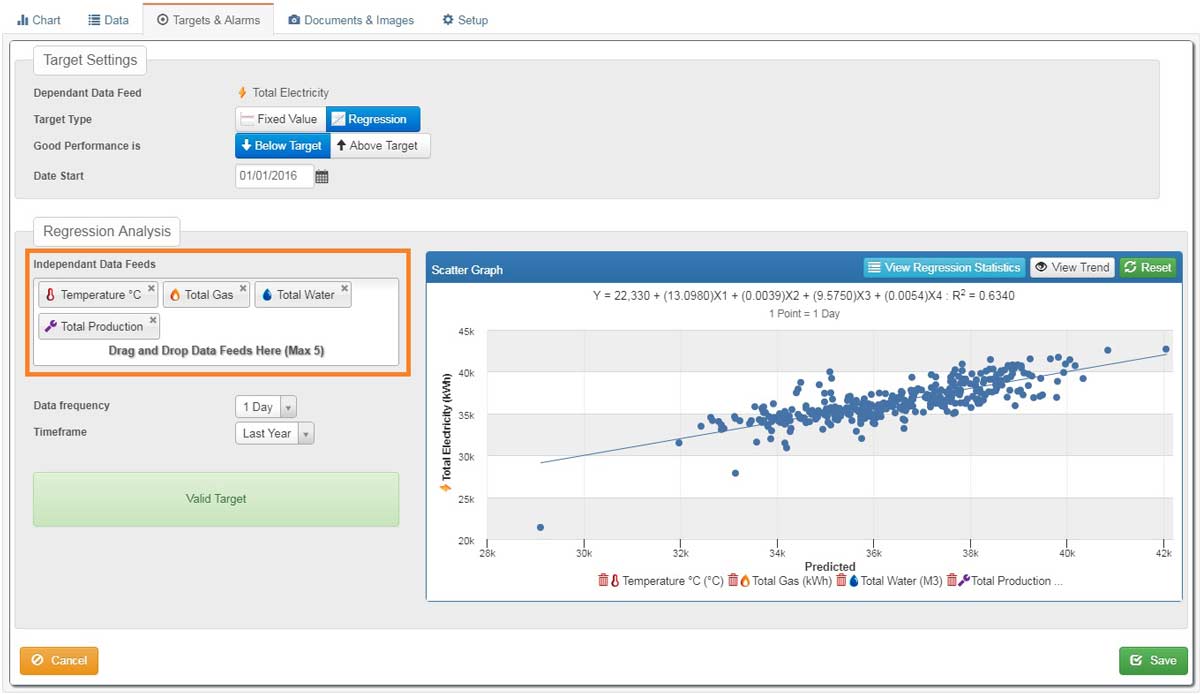This screenshot has height=694, width=1200.
Task: Remove the Total Production data feed tag
Action: [153, 320]
